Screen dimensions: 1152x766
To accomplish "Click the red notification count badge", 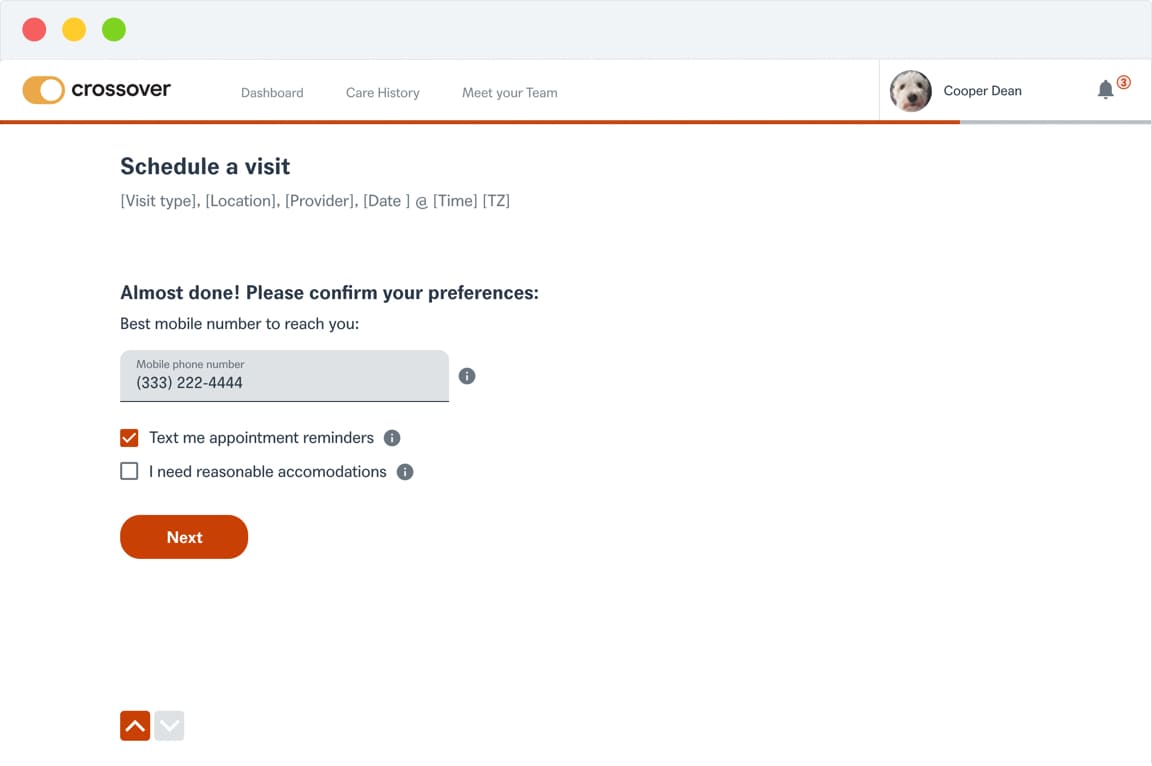I will [x=1123, y=82].
